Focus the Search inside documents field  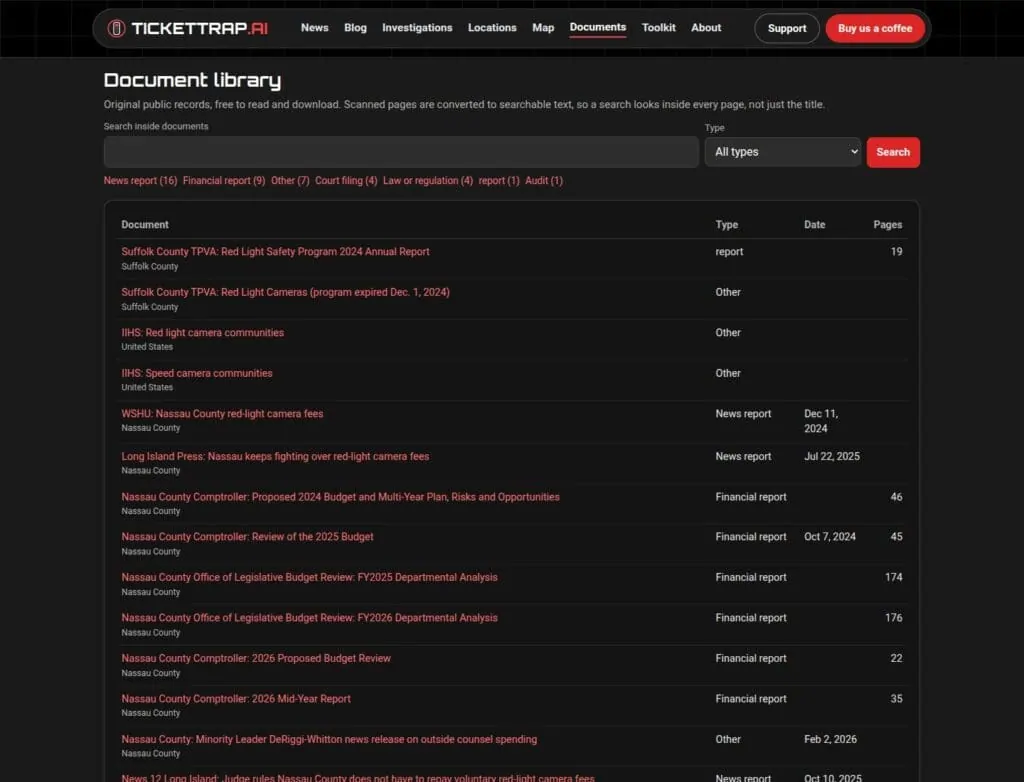[x=401, y=152]
